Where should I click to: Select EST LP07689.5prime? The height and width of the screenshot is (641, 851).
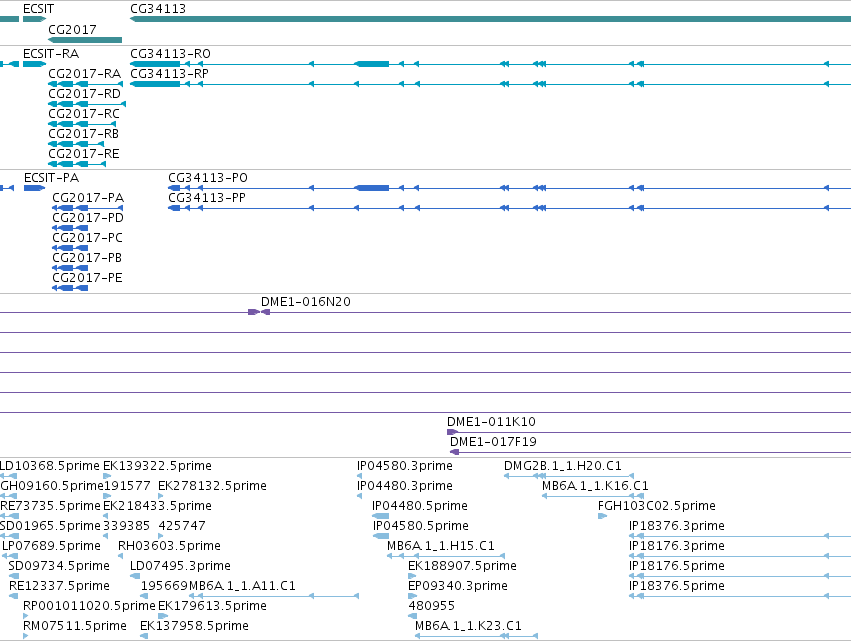[x=52, y=546]
